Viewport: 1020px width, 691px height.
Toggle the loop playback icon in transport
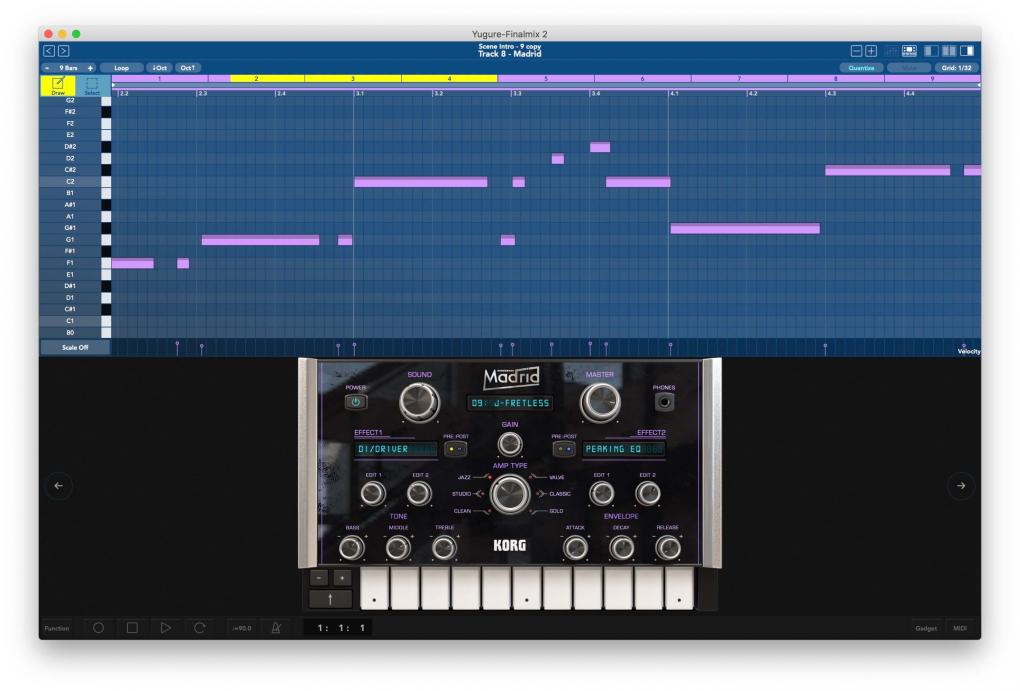200,628
